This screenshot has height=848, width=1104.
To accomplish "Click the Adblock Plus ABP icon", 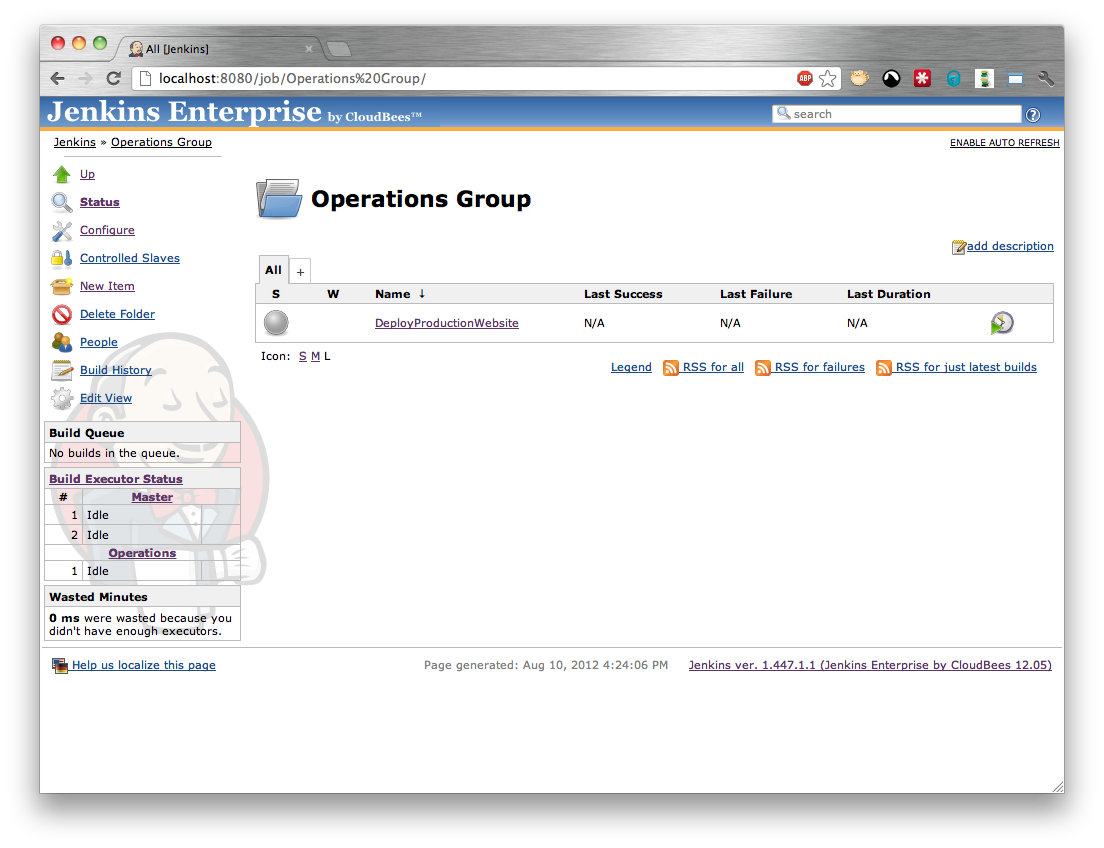I will 805,78.
